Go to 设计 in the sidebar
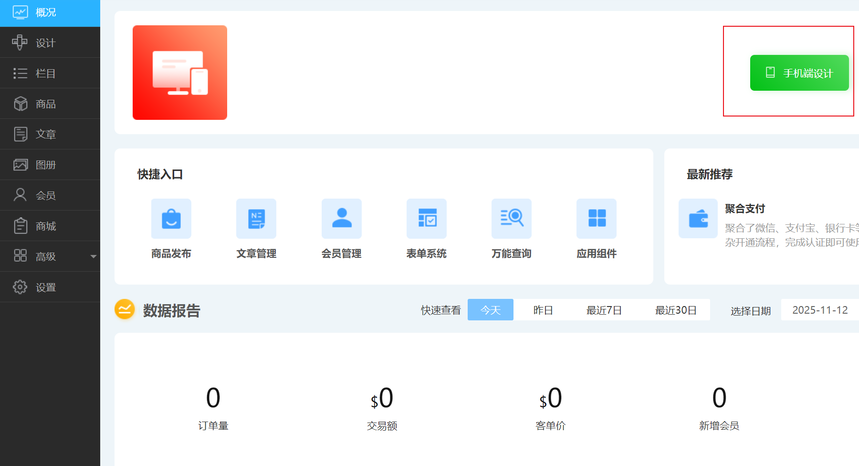The height and width of the screenshot is (466, 859). tap(45, 43)
